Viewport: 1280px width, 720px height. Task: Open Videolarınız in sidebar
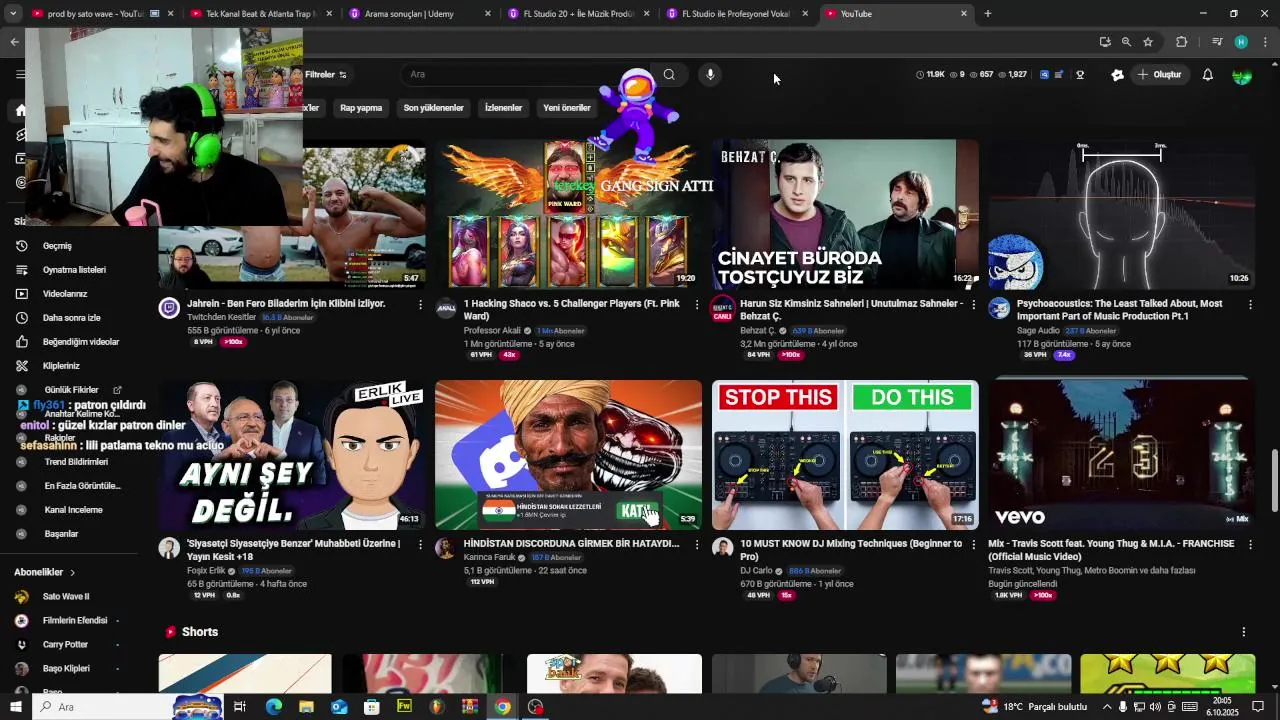[66, 294]
